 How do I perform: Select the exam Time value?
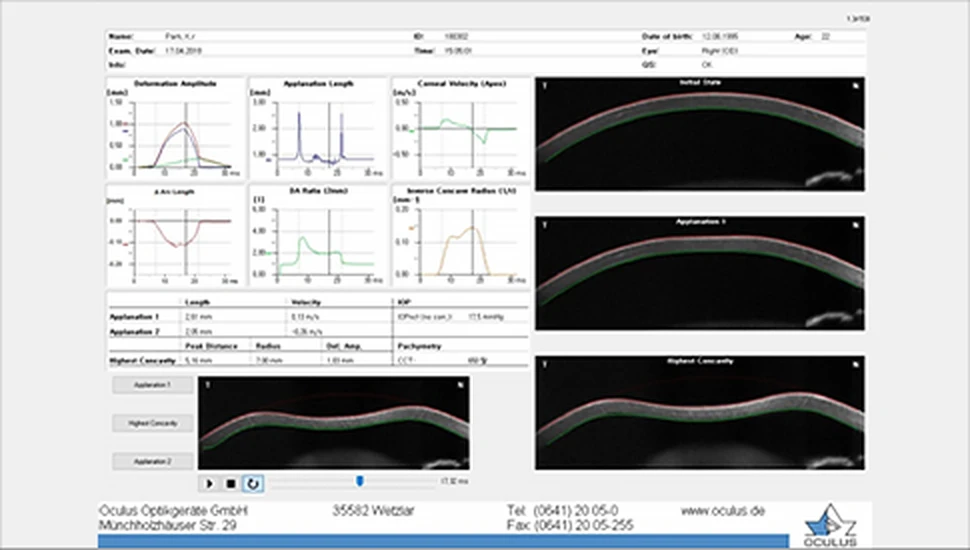(x=458, y=51)
